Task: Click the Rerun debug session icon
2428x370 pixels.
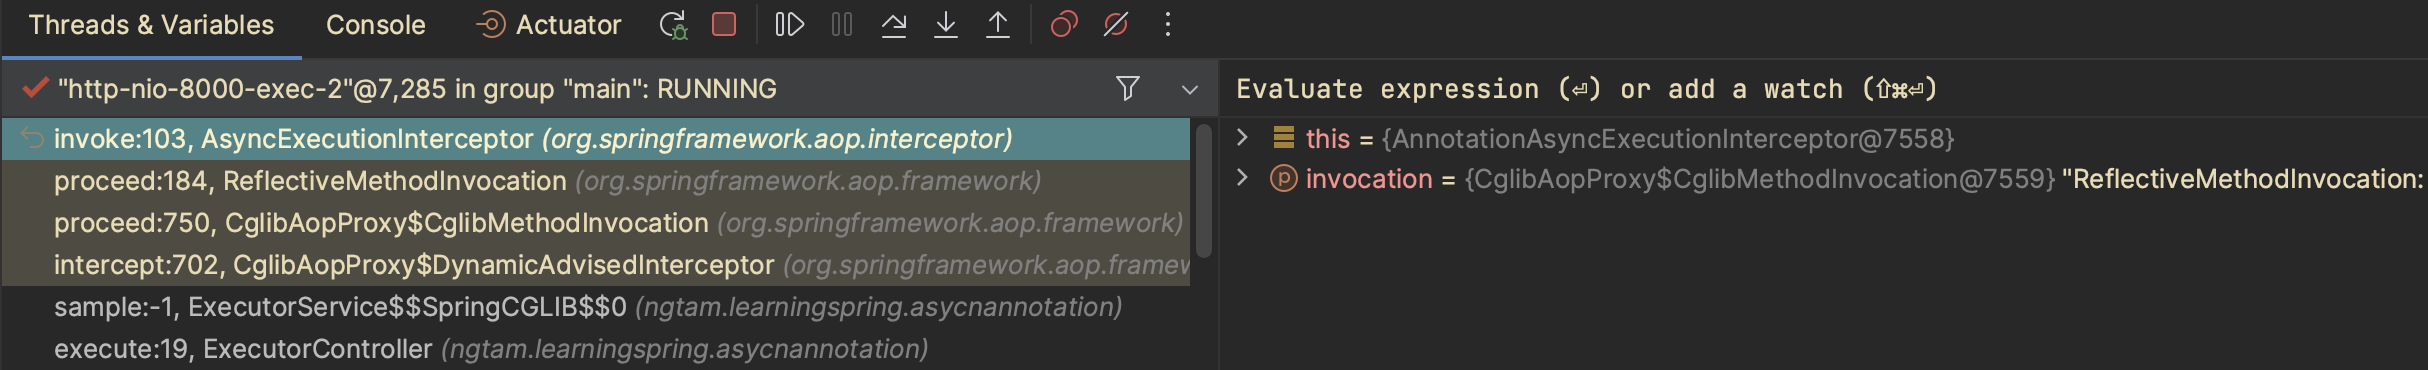Action: pyautogui.click(x=673, y=25)
